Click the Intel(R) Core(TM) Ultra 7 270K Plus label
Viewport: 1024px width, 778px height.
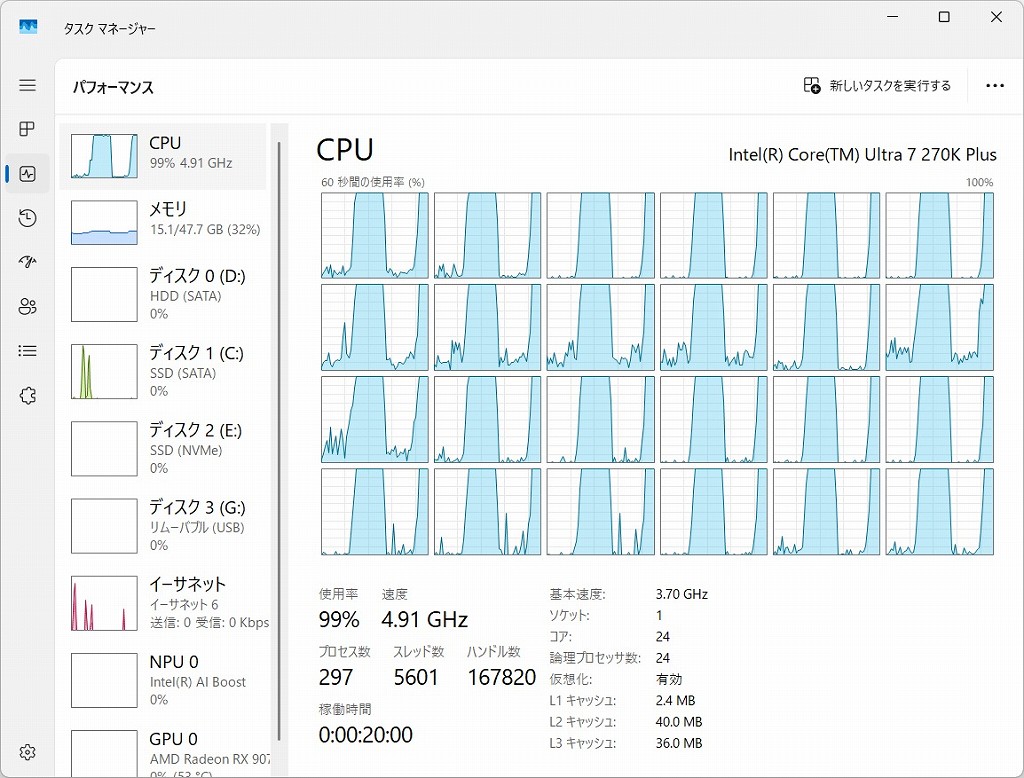[x=862, y=155]
